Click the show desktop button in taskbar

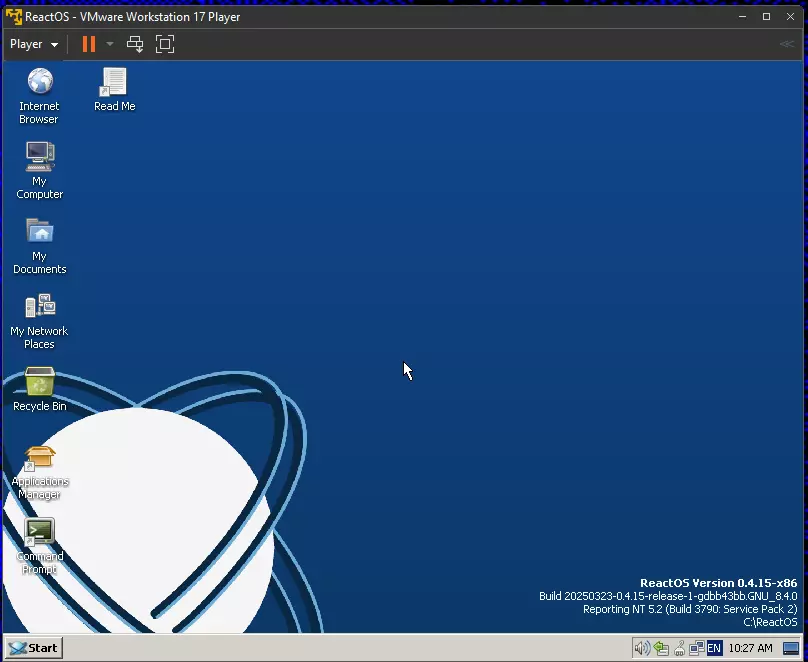(791, 648)
